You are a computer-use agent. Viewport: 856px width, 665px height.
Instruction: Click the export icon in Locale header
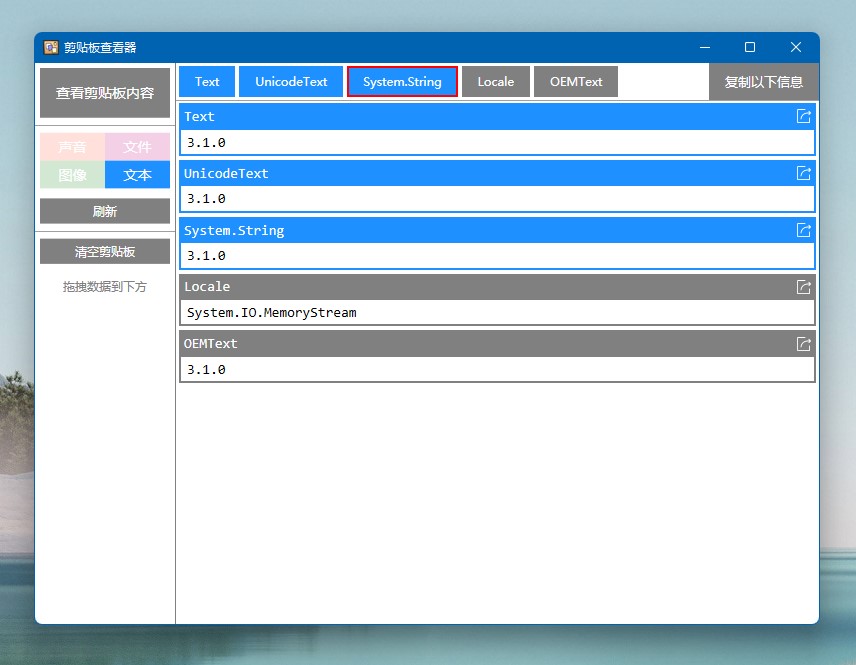click(x=803, y=287)
